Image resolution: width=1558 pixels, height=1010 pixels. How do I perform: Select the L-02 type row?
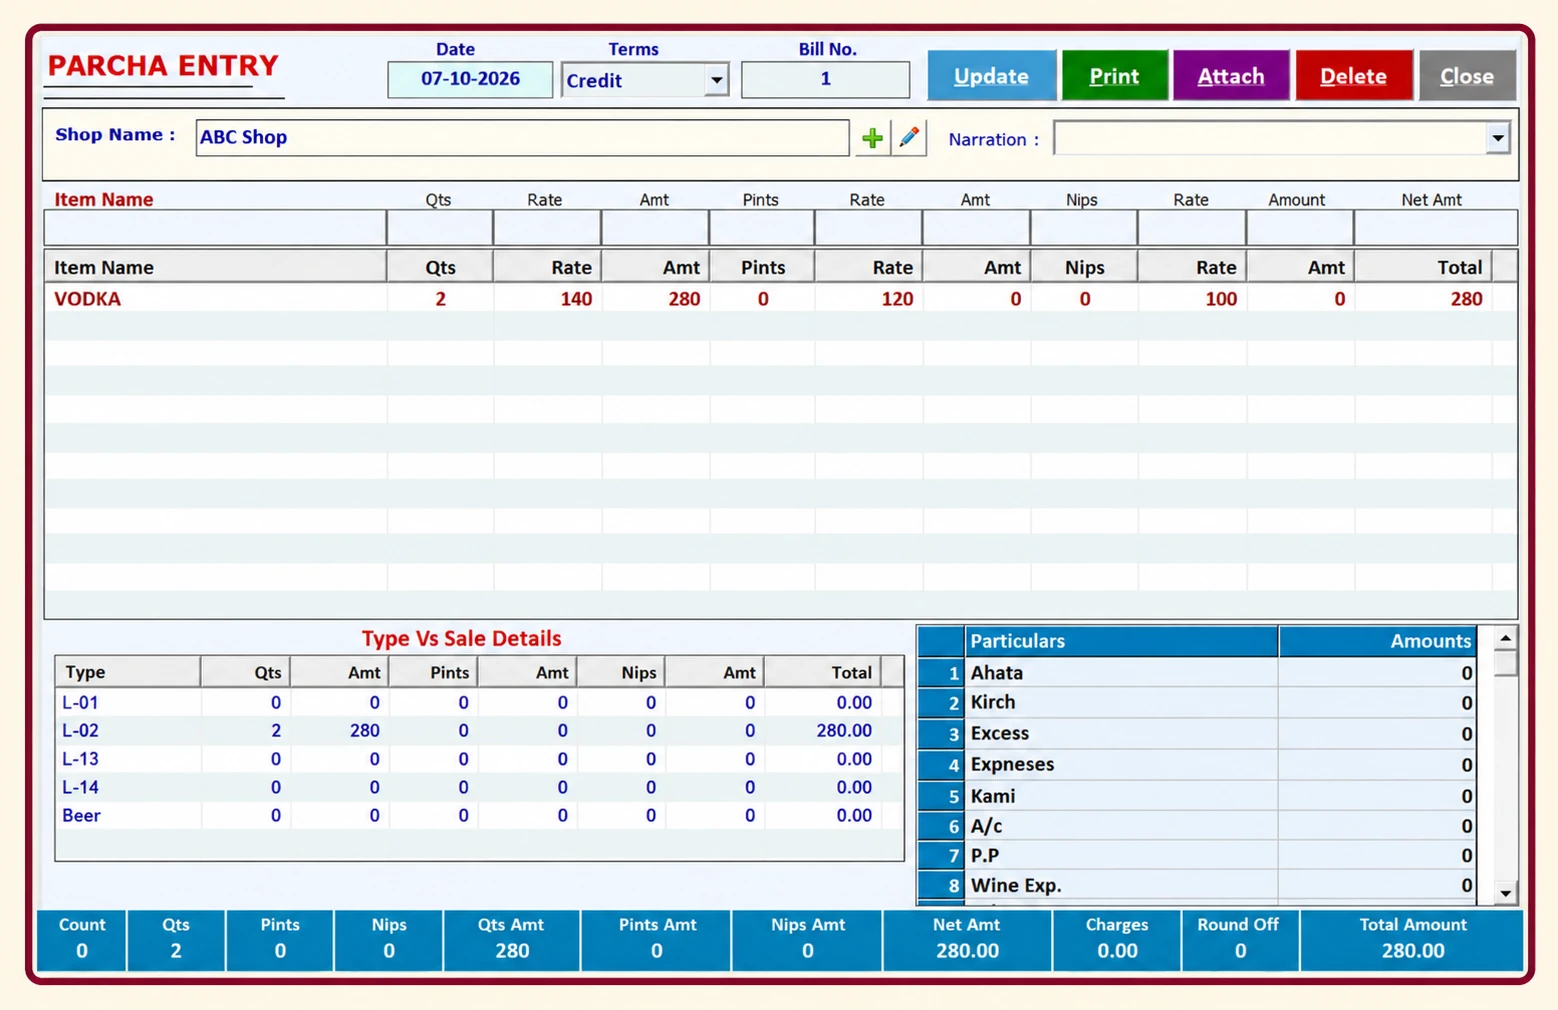[x=479, y=730]
